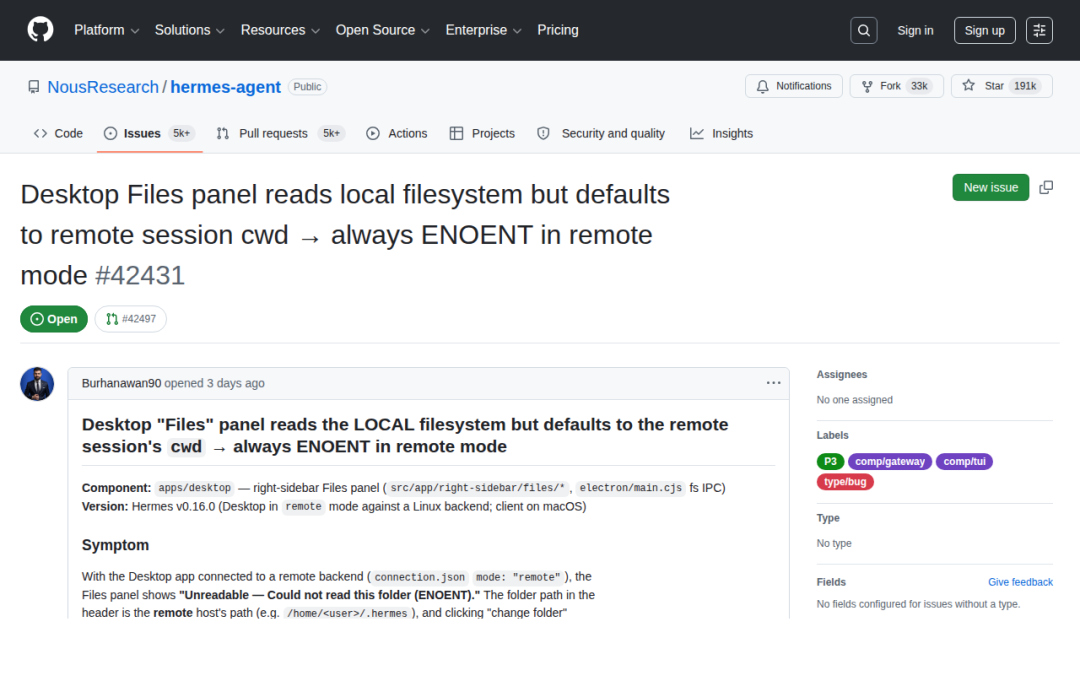1080x692 pixels.
Task: Click the connection.json code snippet
Action: [x=419, y=577]
